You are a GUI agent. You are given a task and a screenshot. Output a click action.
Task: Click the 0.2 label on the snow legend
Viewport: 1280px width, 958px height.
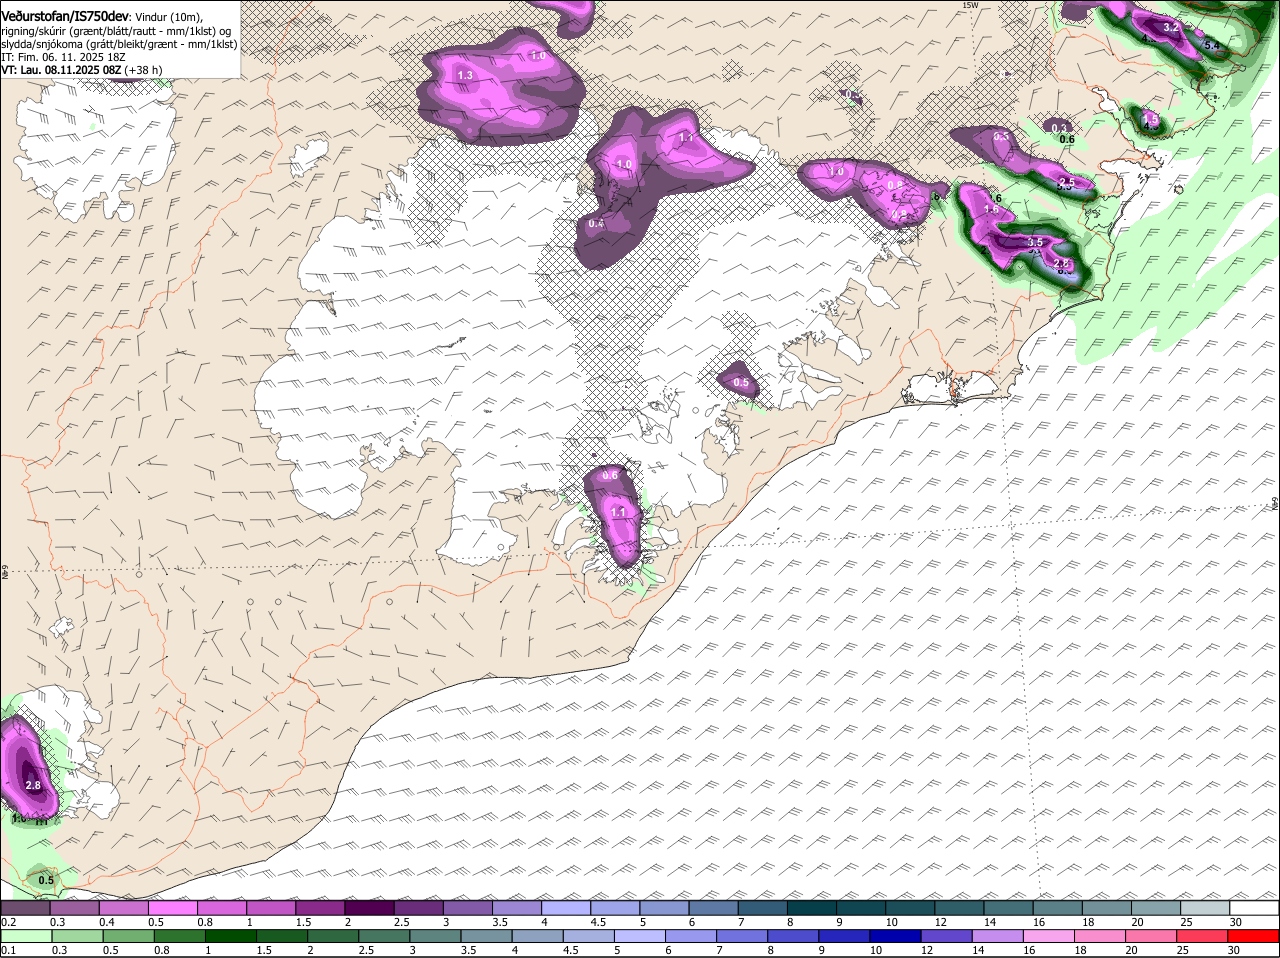(x=8, y=922)
